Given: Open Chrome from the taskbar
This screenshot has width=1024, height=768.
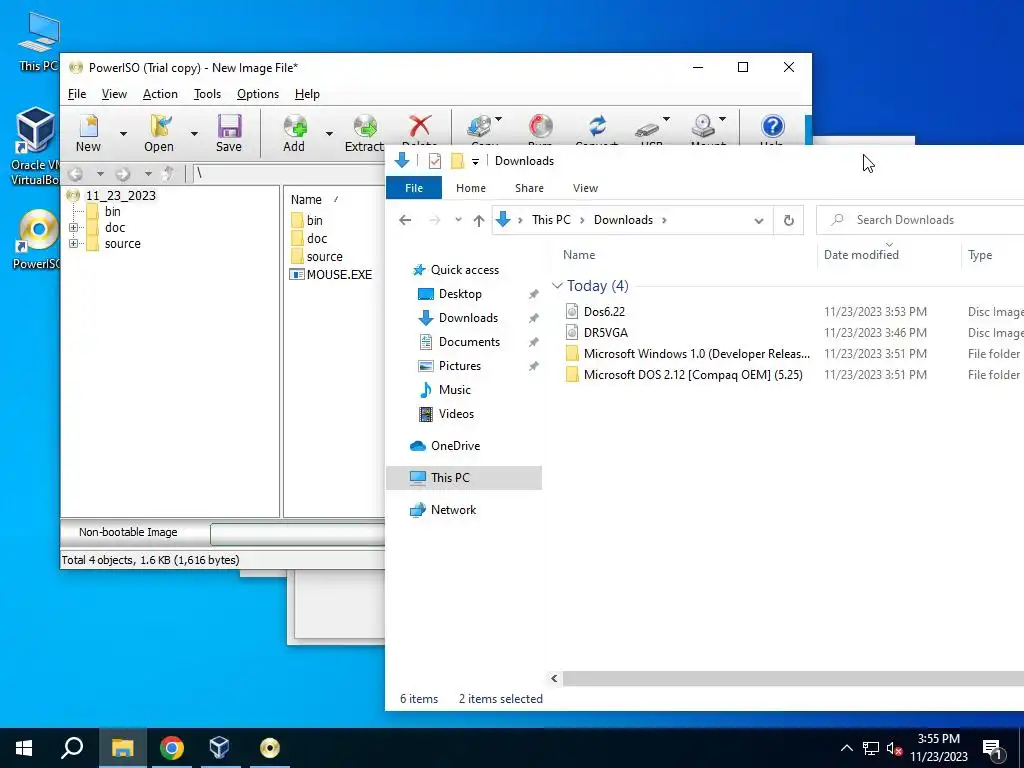Looking at the screenshot, I should tap(172, 748).
